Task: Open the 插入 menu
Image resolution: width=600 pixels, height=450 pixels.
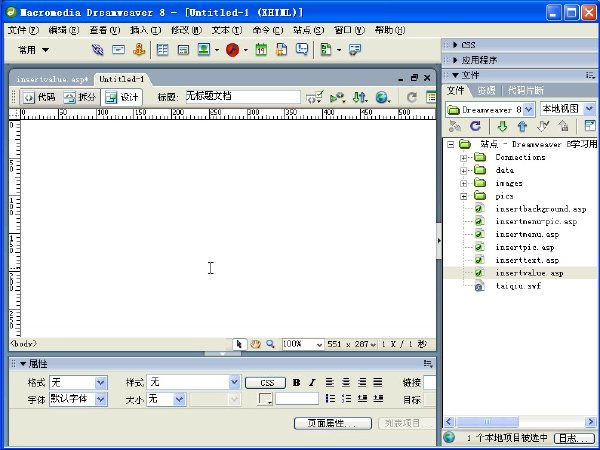Action: [x=145, y=30]
